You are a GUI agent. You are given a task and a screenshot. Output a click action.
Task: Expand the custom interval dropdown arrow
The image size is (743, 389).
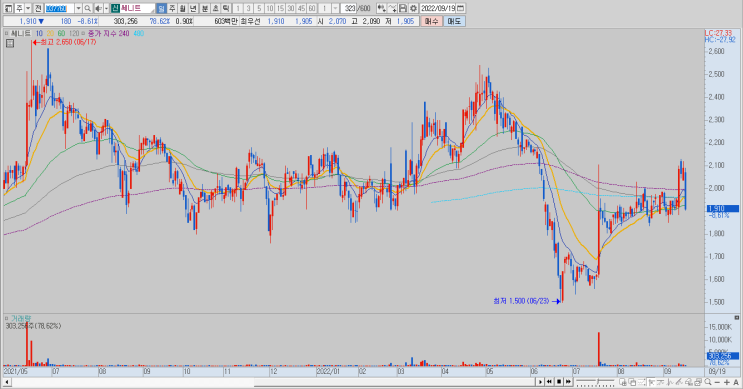pos(335,9)
